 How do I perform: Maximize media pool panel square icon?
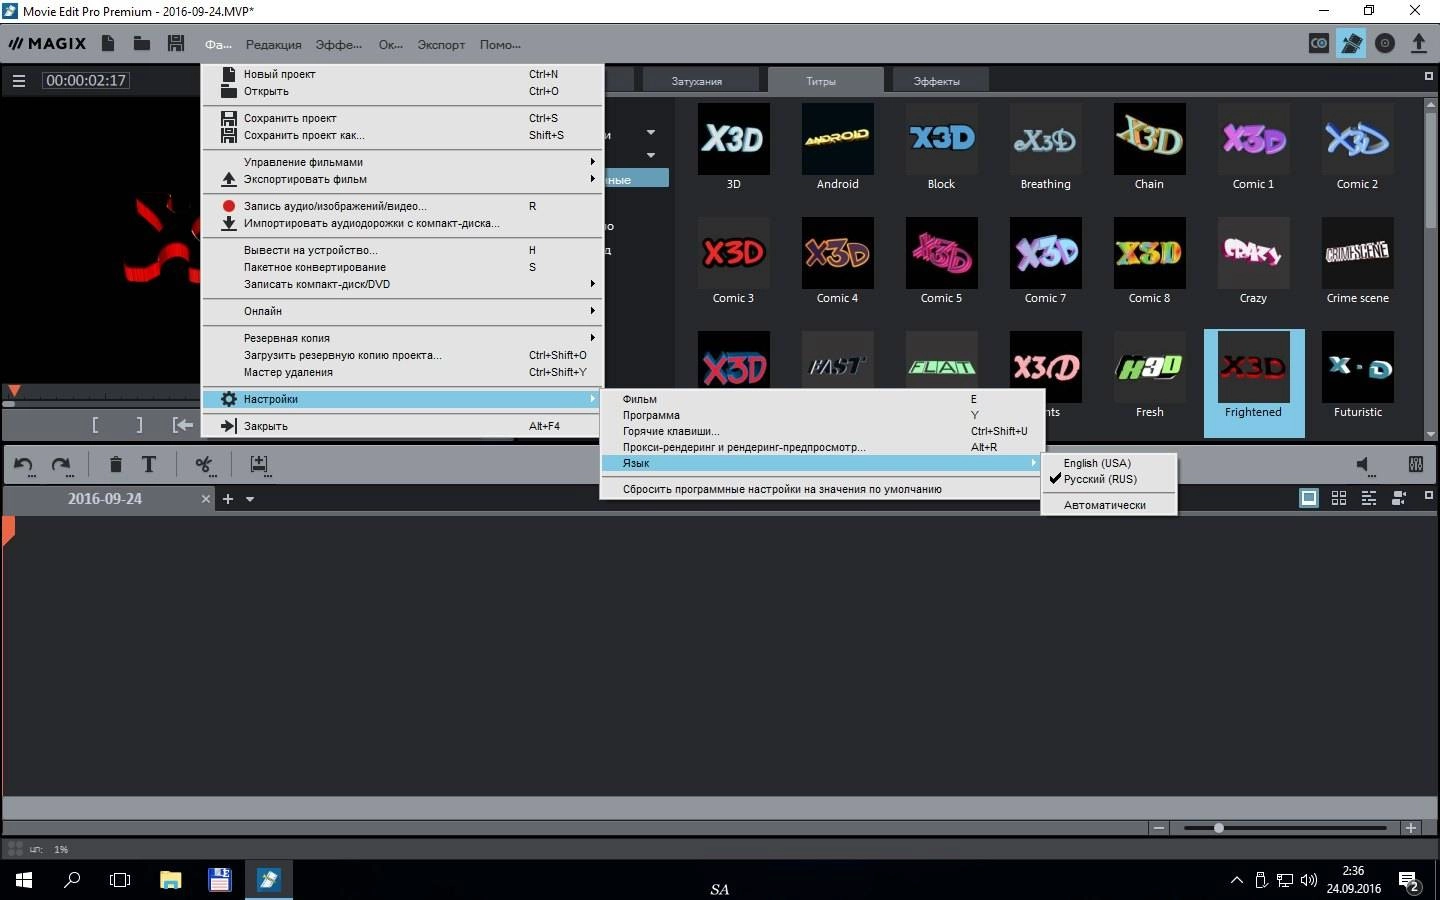coord(1428,76)
